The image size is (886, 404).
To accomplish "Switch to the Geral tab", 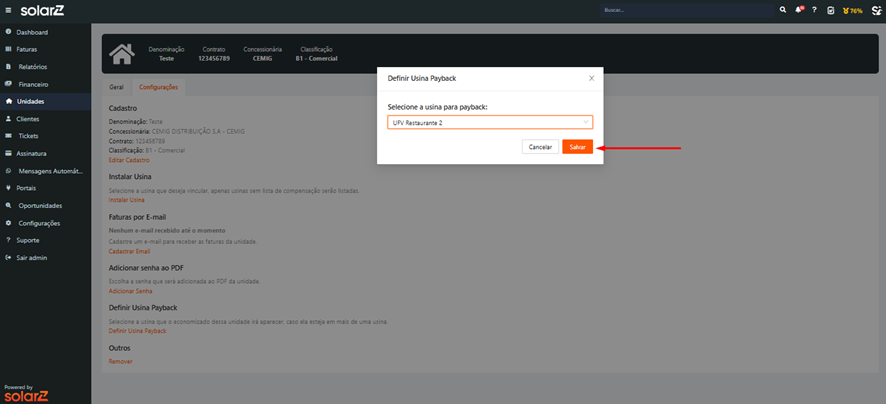I will pyautogui.click(x=116, y=88).
